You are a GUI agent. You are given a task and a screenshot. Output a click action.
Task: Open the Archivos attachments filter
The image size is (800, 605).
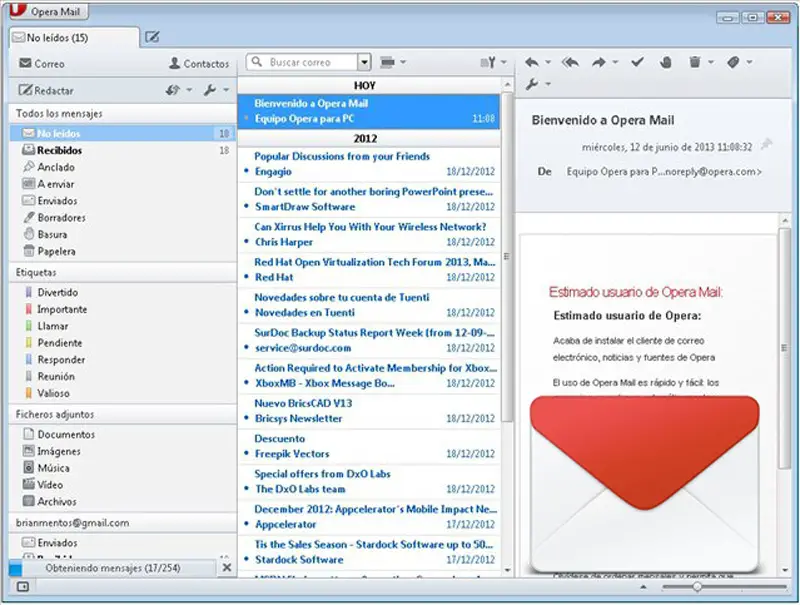pos(122,501)
